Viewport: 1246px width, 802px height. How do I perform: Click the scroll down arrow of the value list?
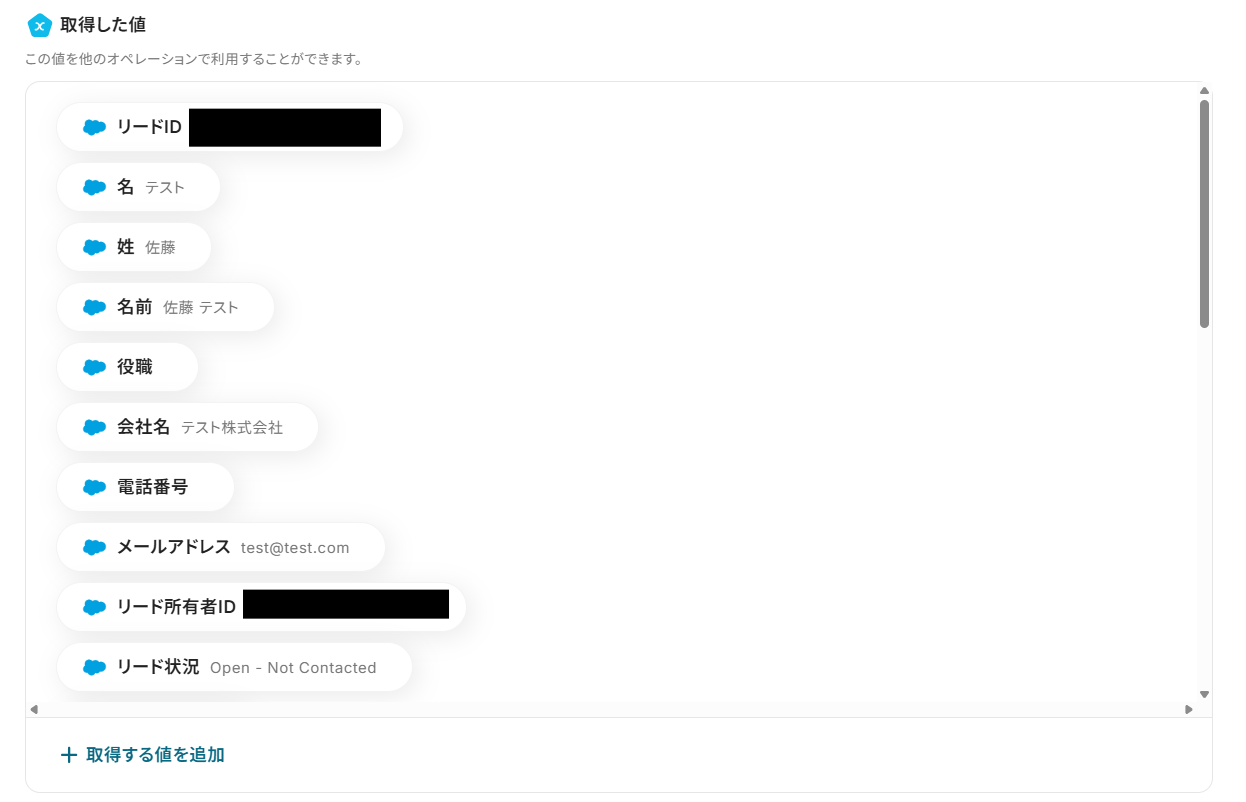1204,694
